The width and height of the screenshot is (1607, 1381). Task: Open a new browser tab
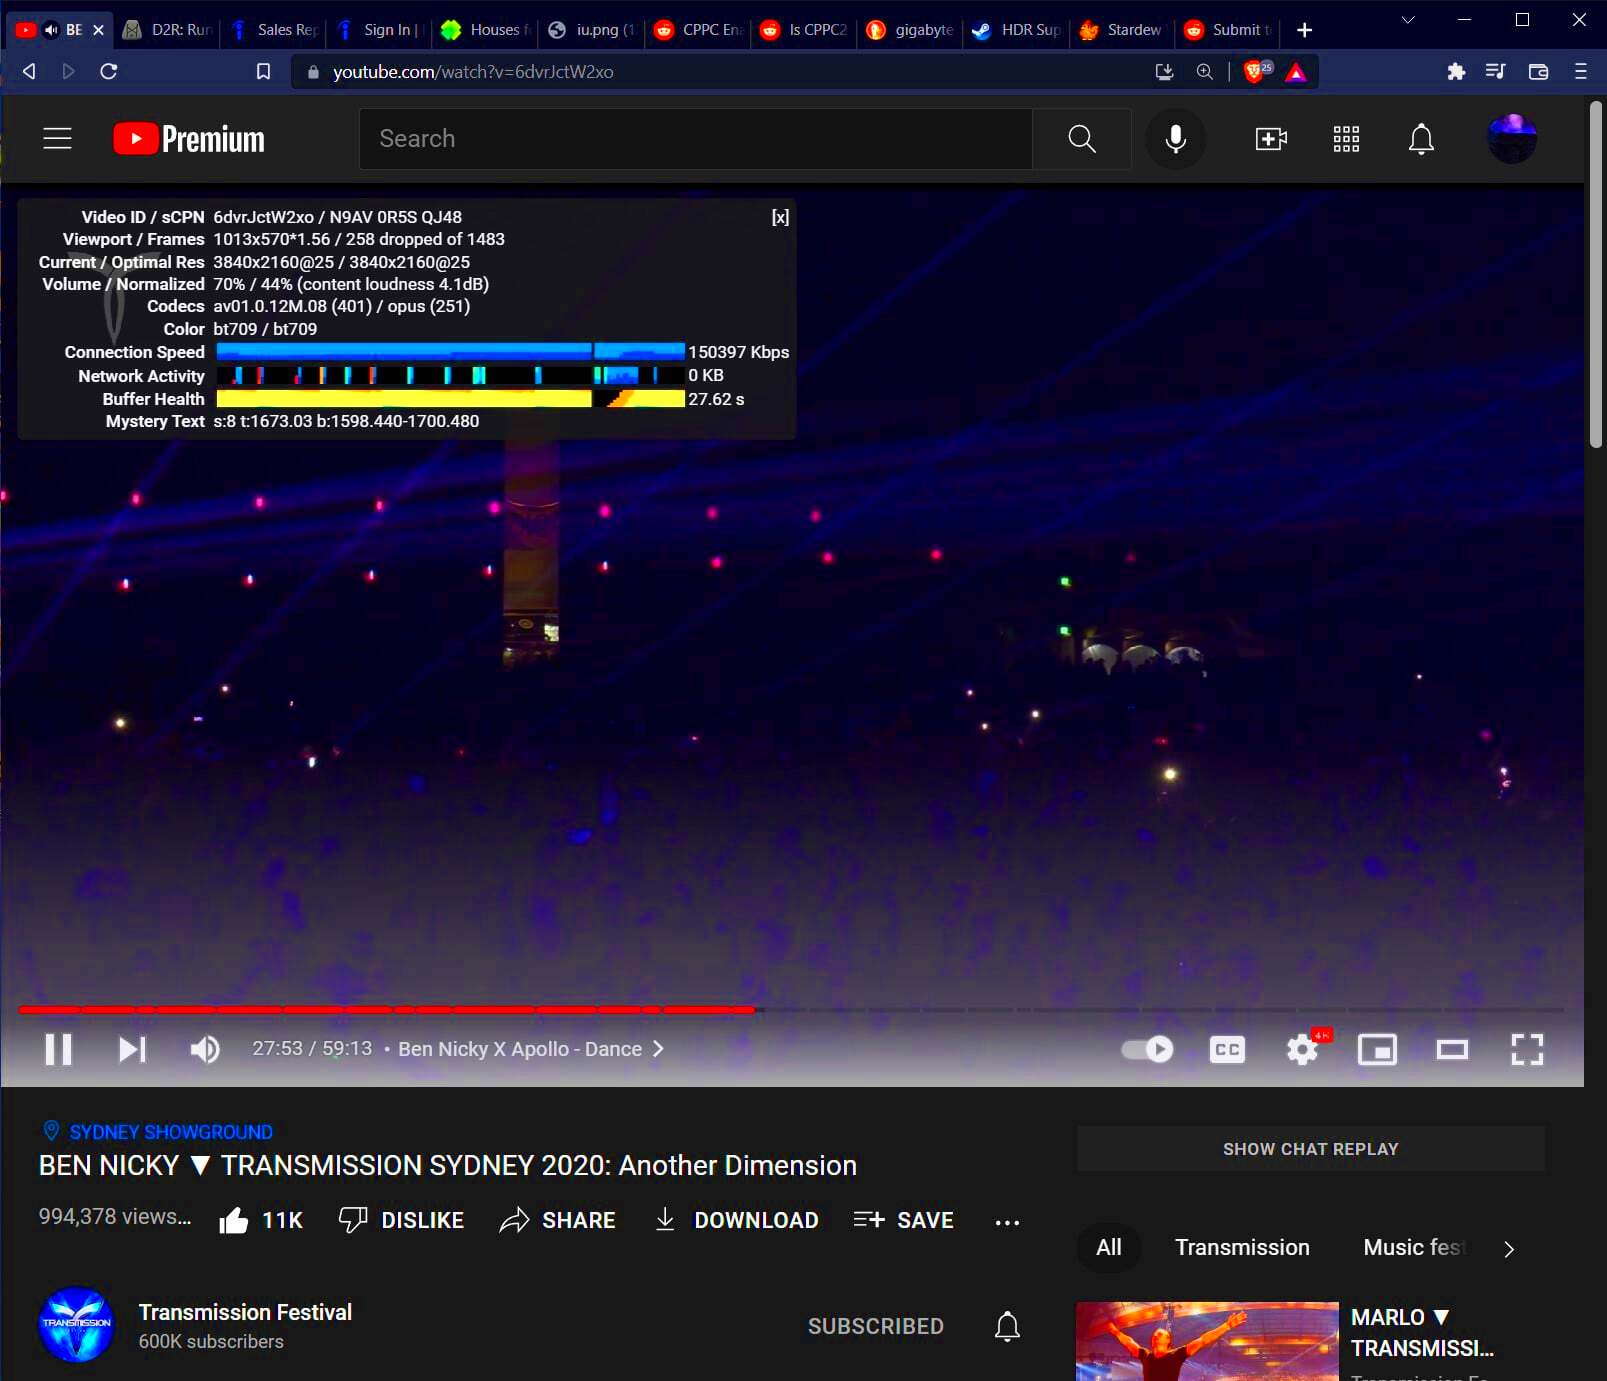(1304, 30)
